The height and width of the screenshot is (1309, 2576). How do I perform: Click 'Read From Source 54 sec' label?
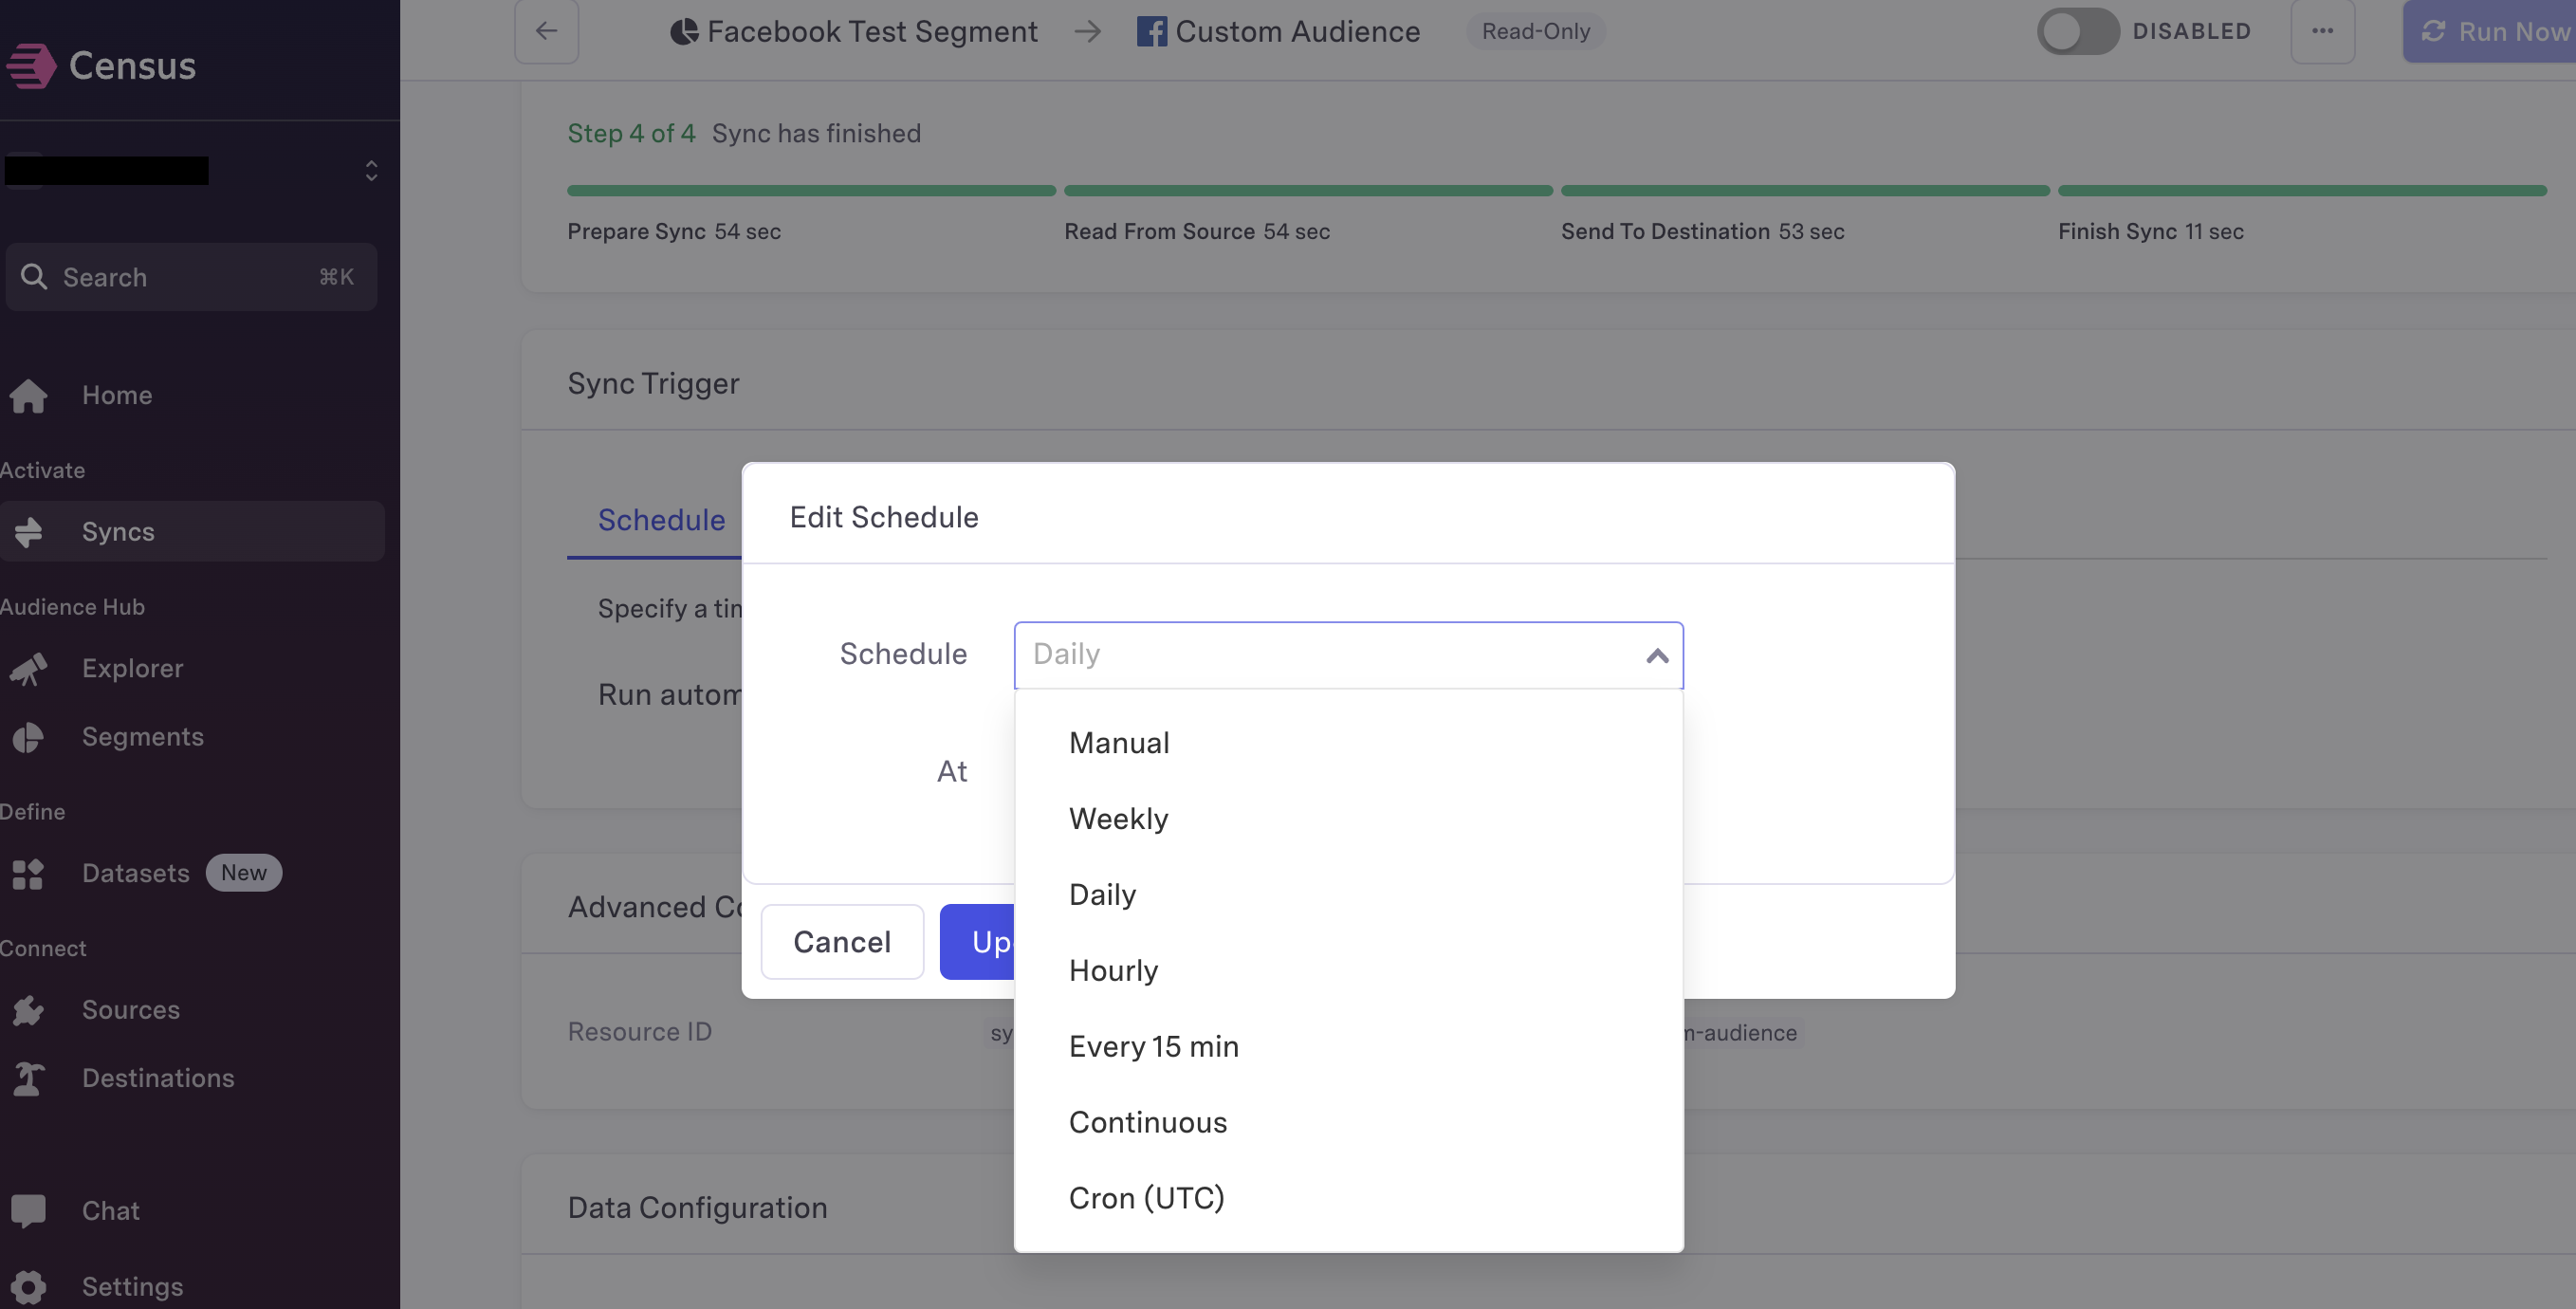click(1197, 231)
